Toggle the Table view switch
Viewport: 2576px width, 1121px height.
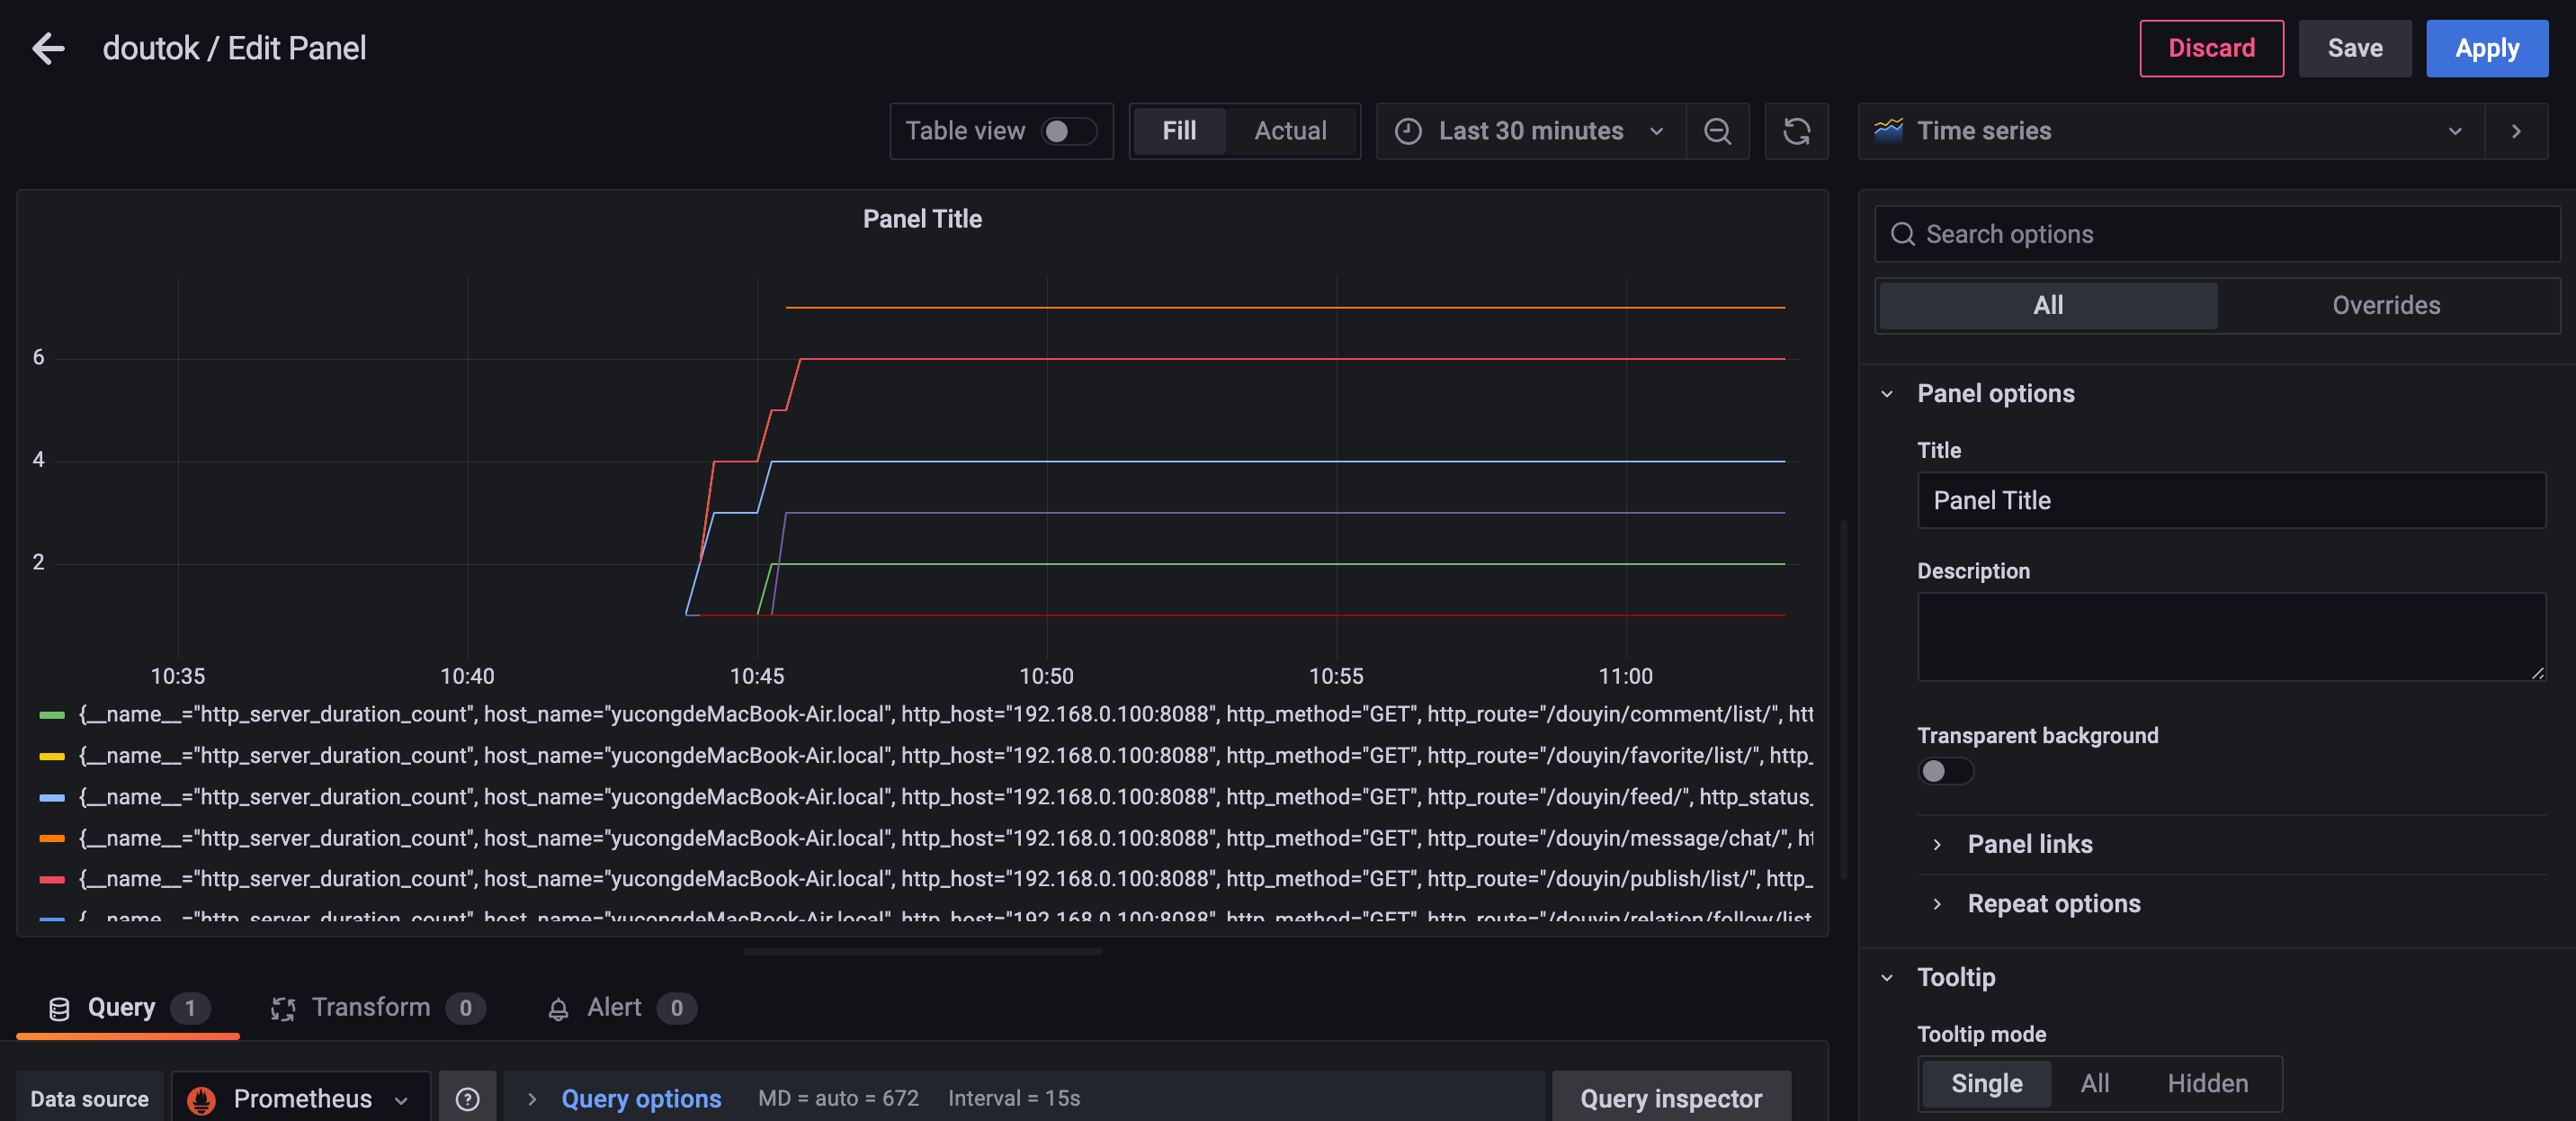pos(1068,131)
